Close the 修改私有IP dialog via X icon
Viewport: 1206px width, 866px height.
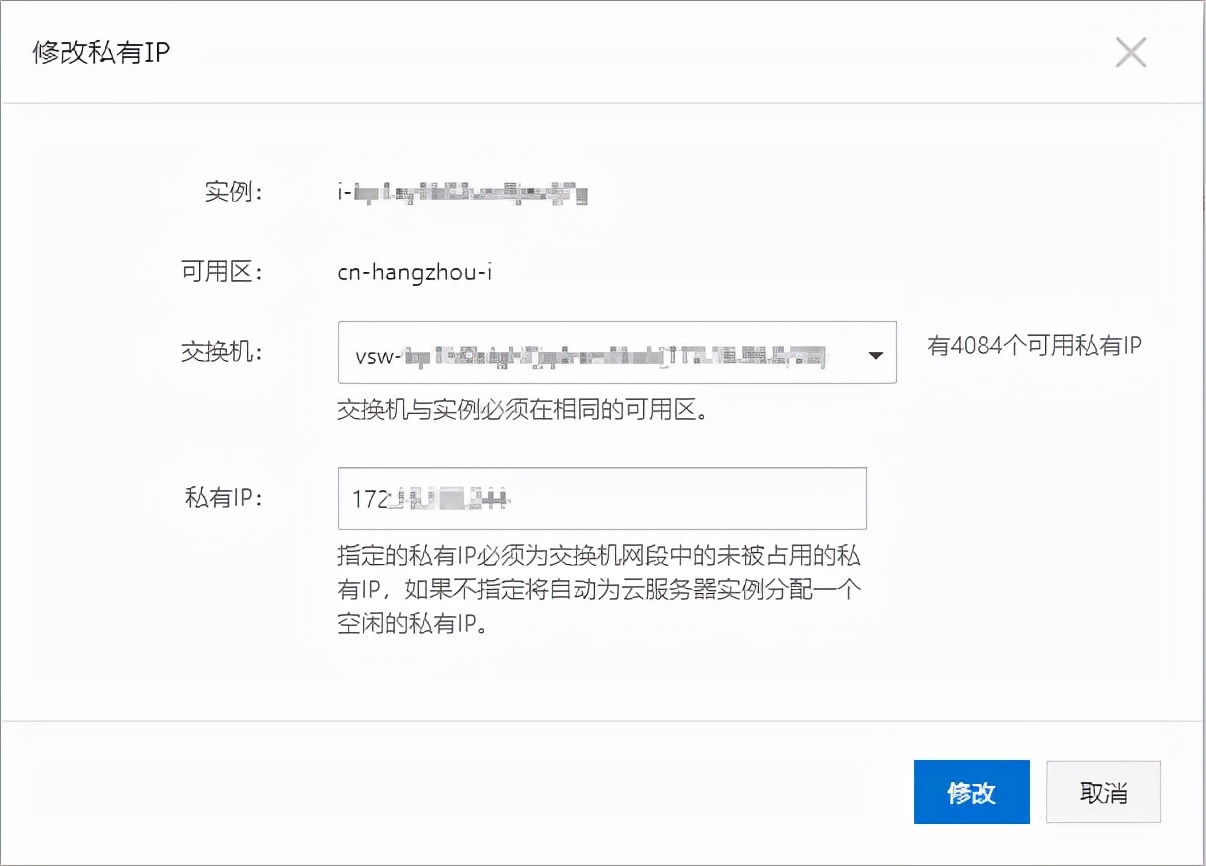[1131, 53]
